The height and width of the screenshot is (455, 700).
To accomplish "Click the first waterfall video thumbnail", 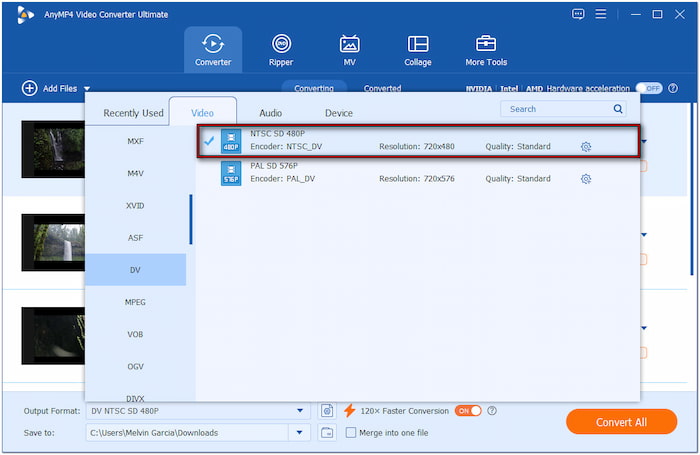I will (x=53, y=149).
